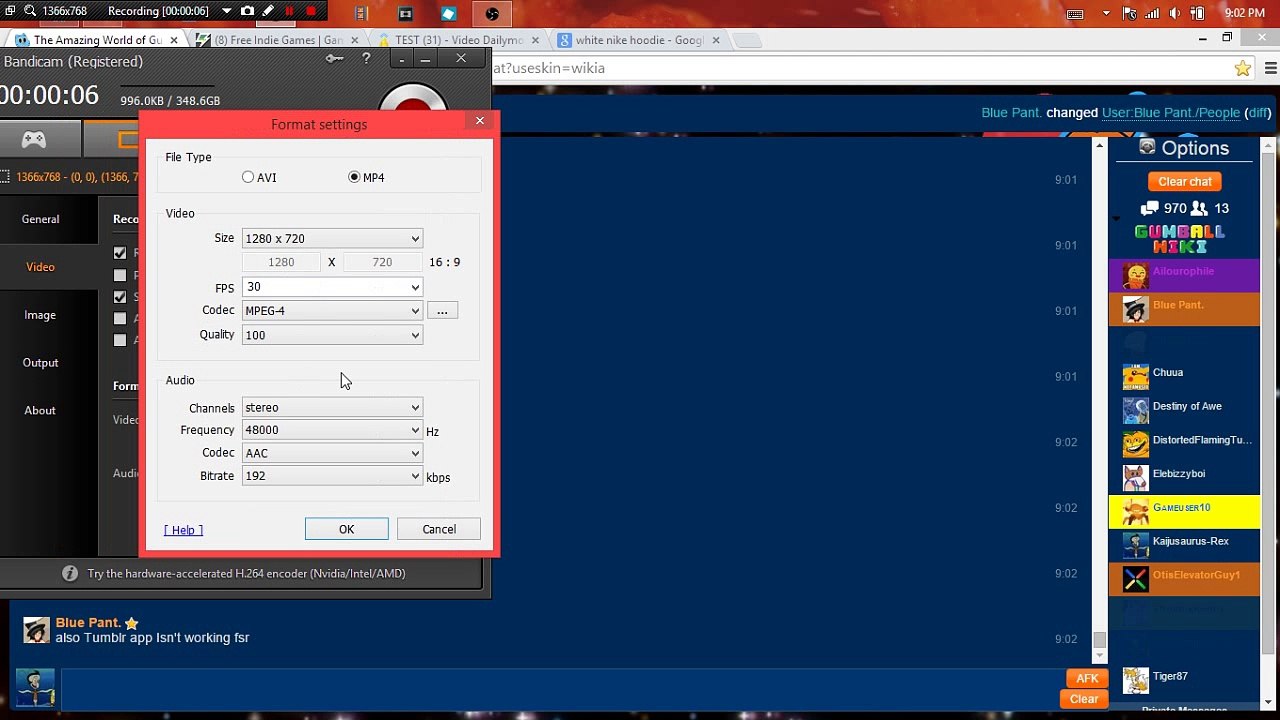Open the Output tab in Bandicam sidebar
Screen dimensions: 1280x720
point(40,363)
